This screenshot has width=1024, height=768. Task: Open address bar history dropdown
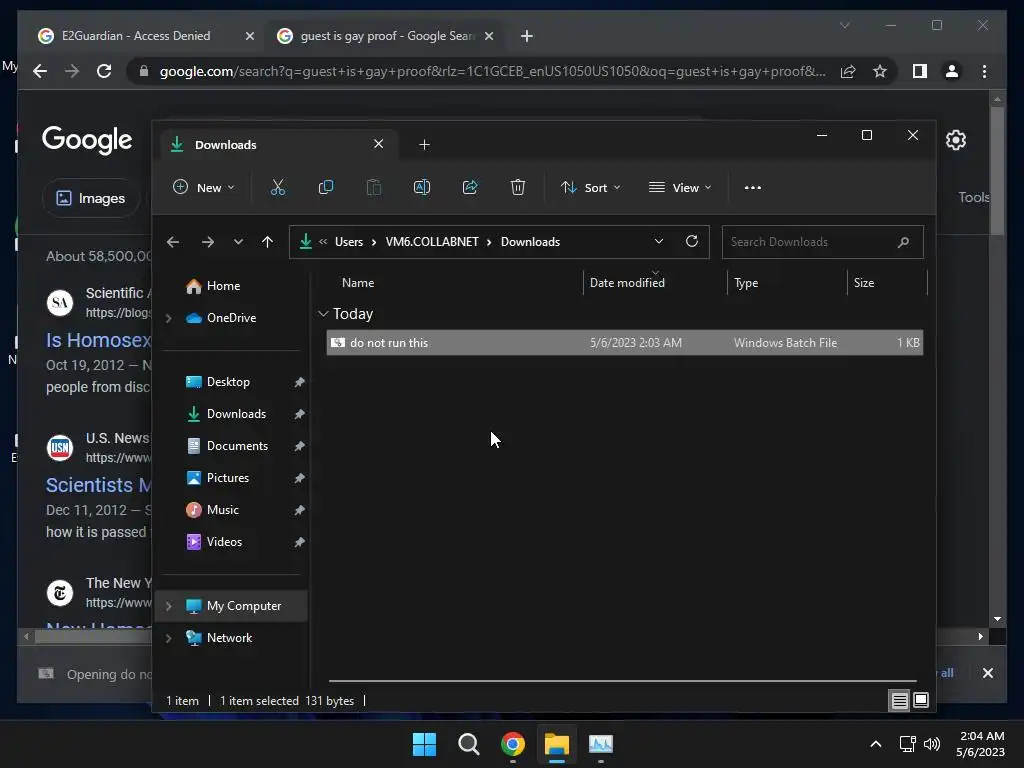(x=658, y=242)
